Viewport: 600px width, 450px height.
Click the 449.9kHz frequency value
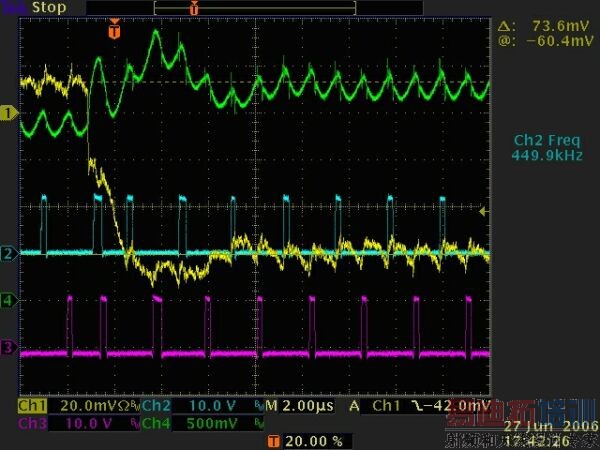[547, 155]
